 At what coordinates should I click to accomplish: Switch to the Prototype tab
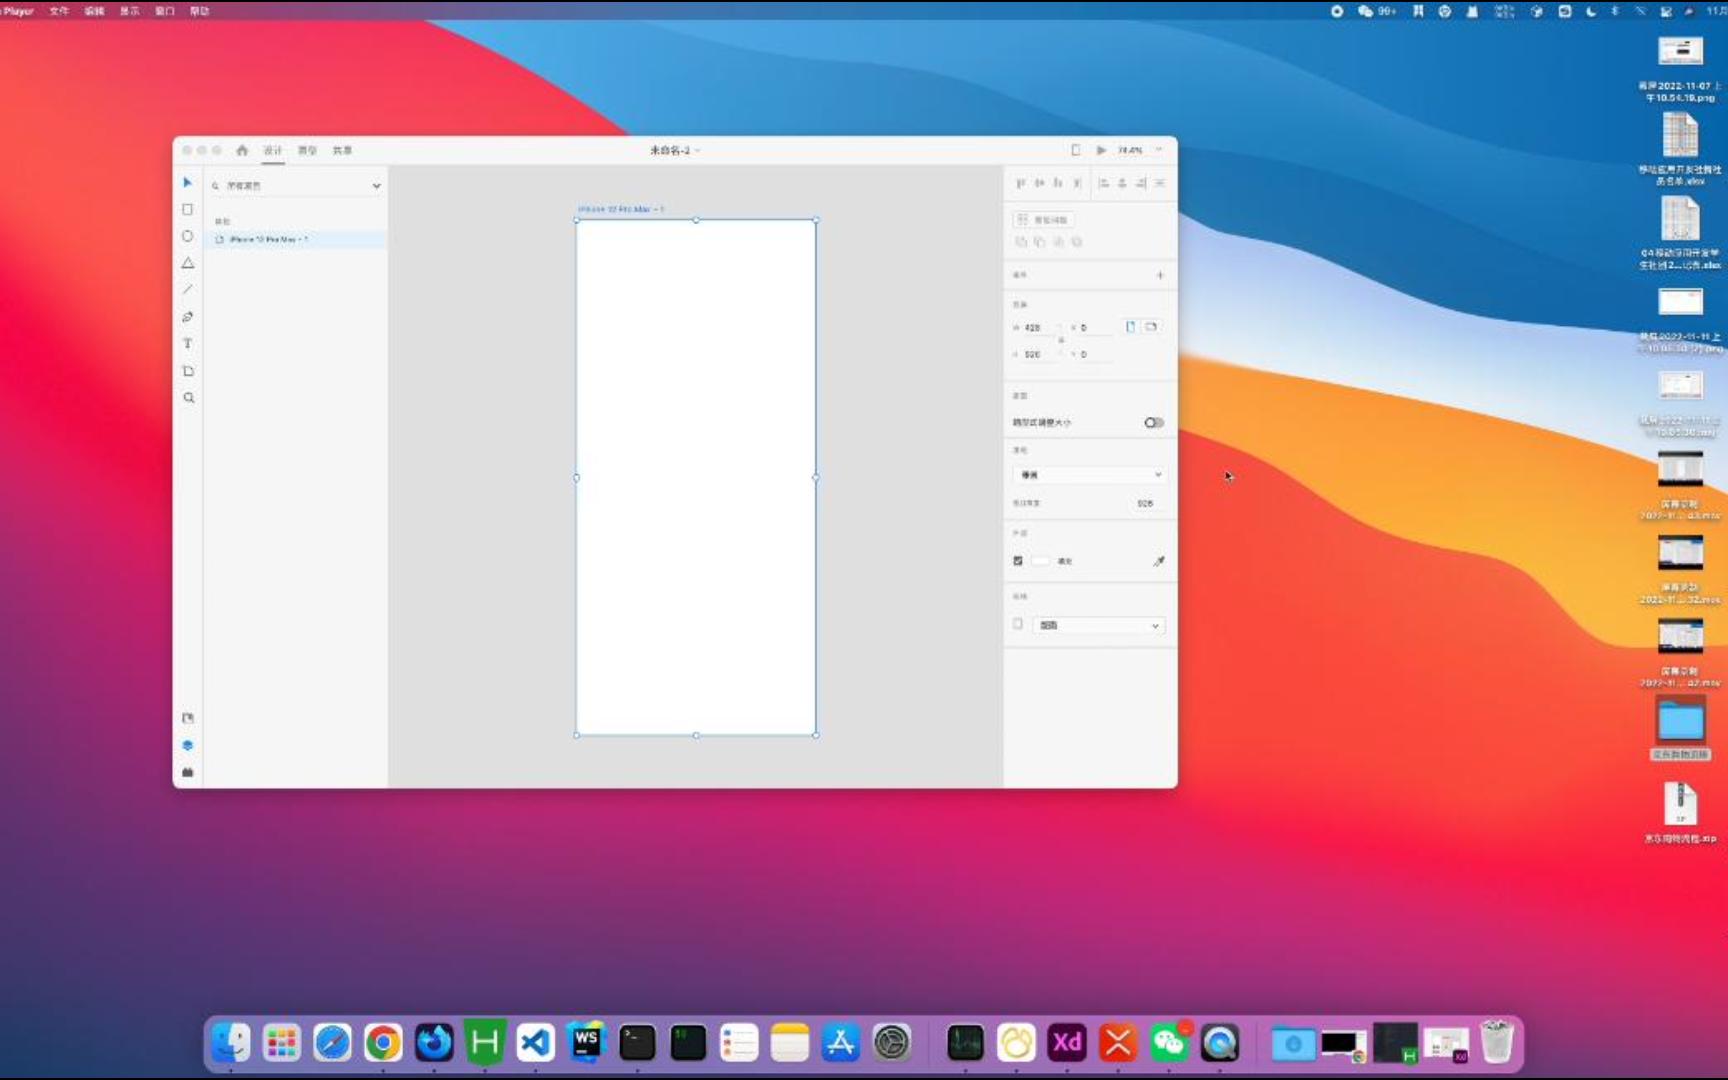click(308, 150)
